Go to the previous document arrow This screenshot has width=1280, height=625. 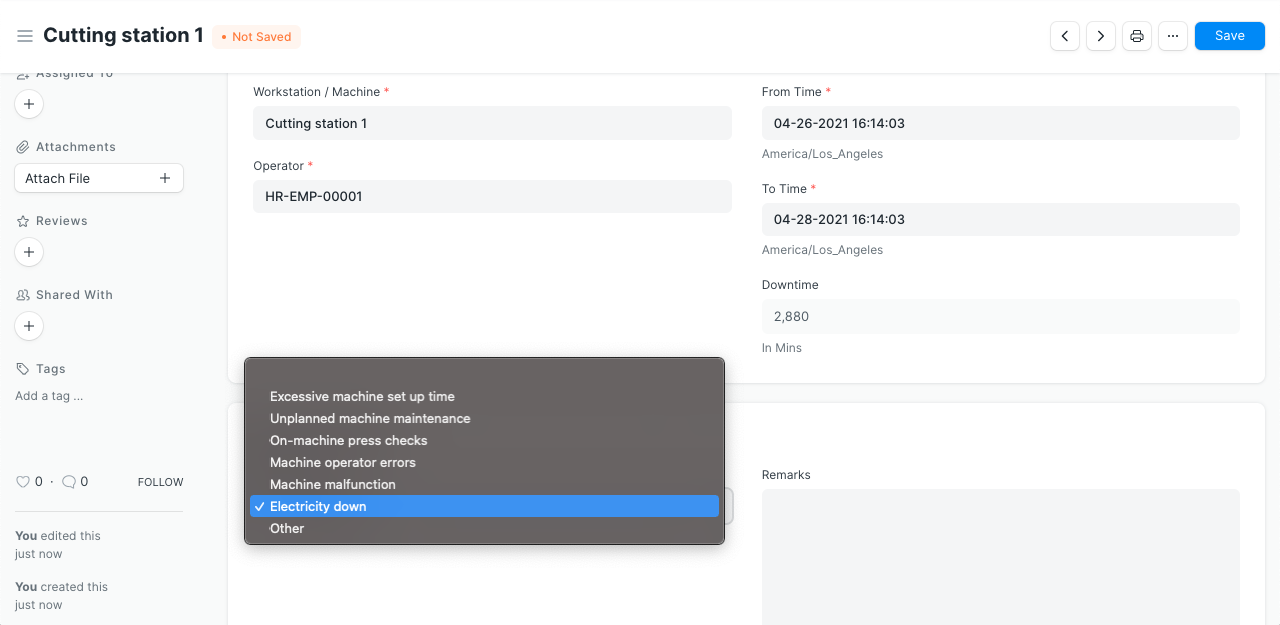[x=1064, y=36]
